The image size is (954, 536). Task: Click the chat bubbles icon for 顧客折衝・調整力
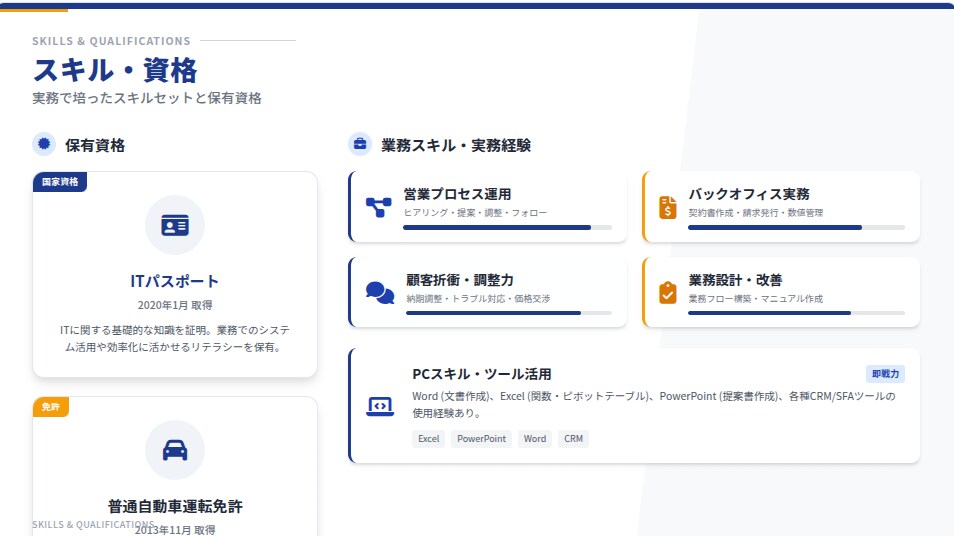click(380, 293)
